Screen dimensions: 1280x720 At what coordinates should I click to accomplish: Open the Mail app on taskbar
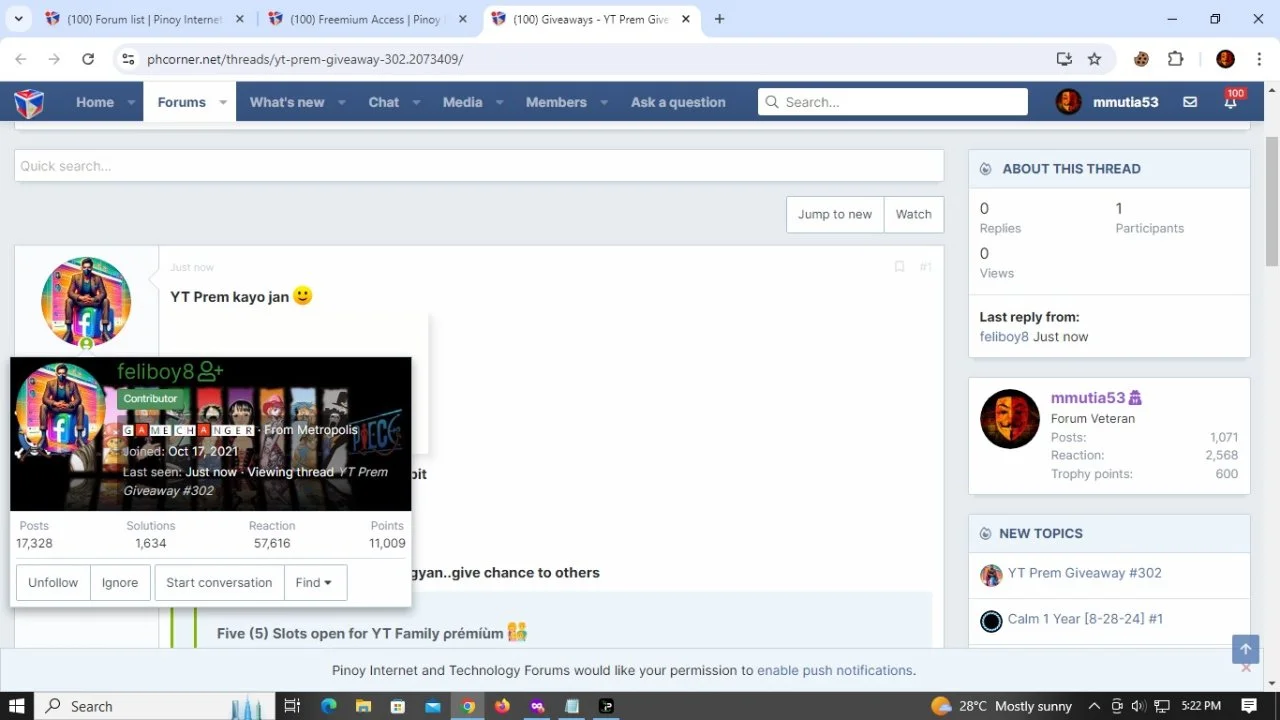click(x=433, y=706)
